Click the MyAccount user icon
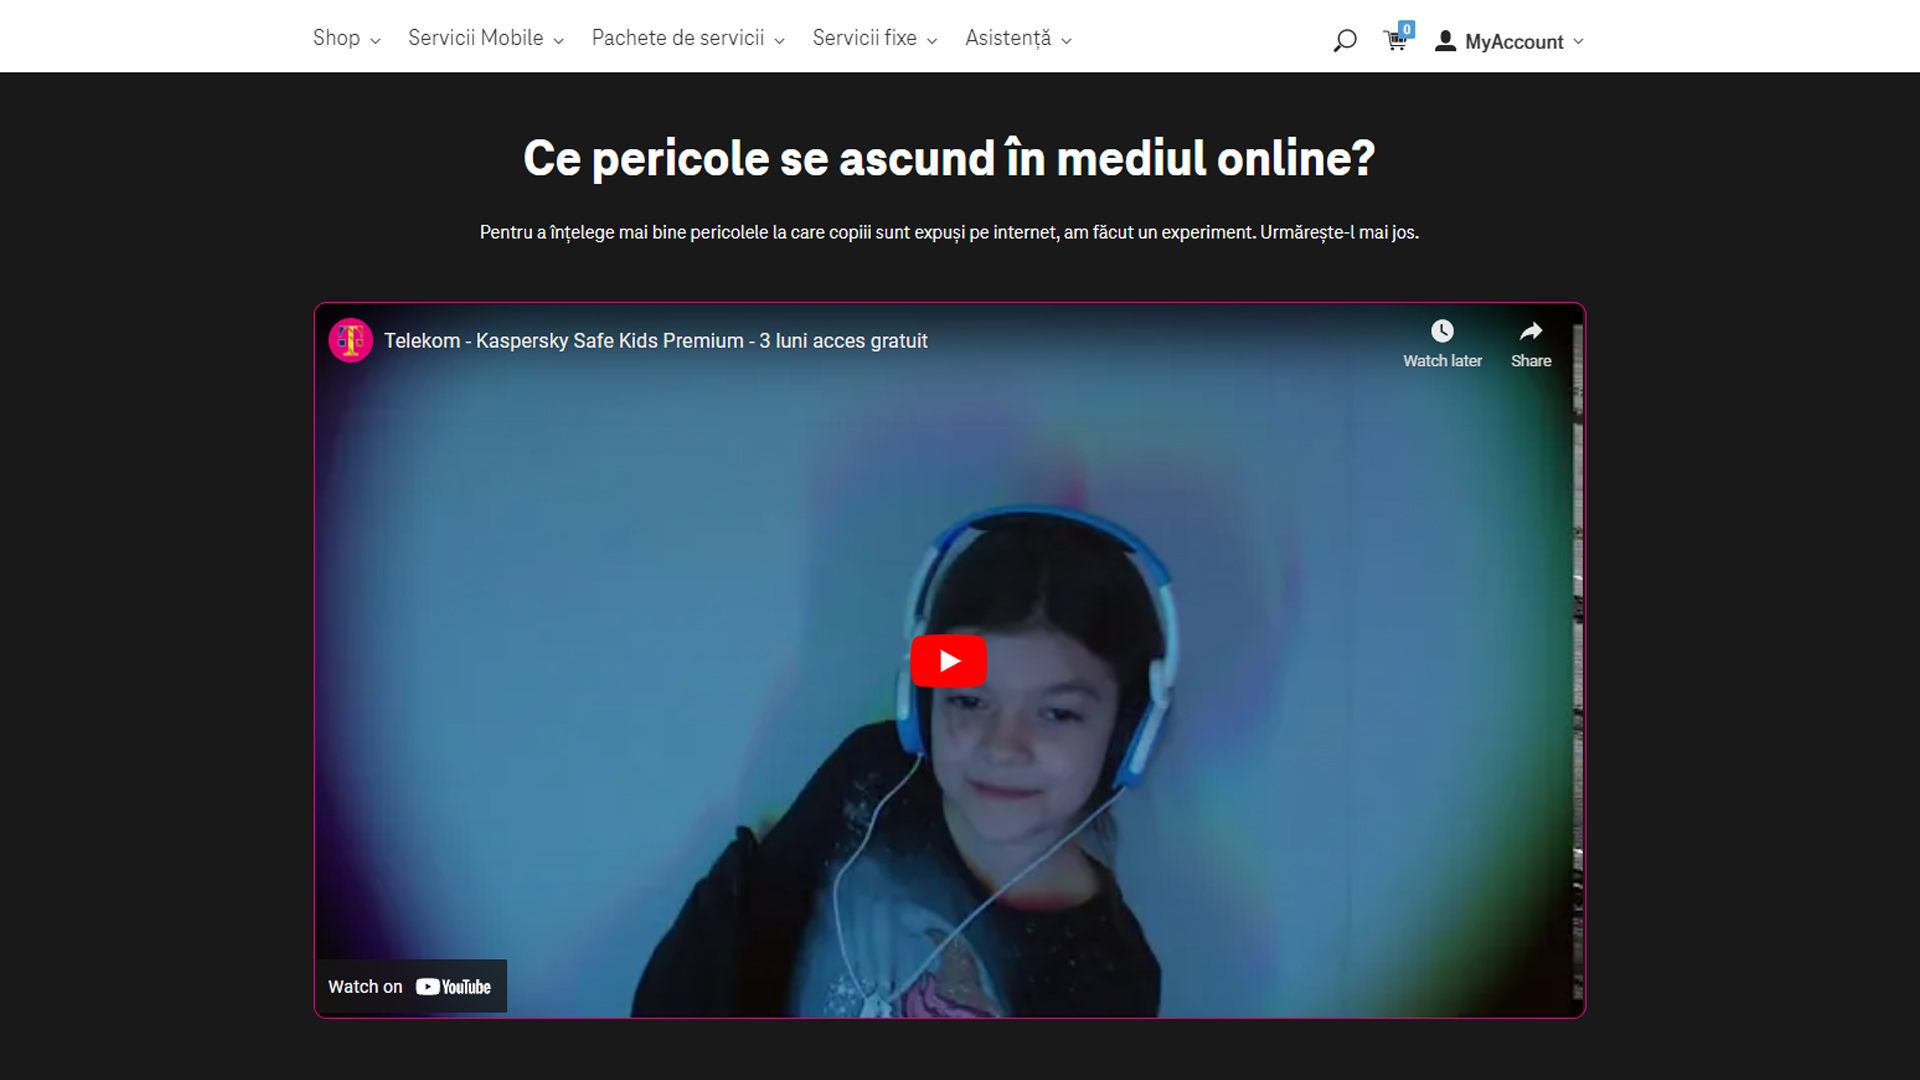The image size is (1920, 1080). tap(1445, 41)
